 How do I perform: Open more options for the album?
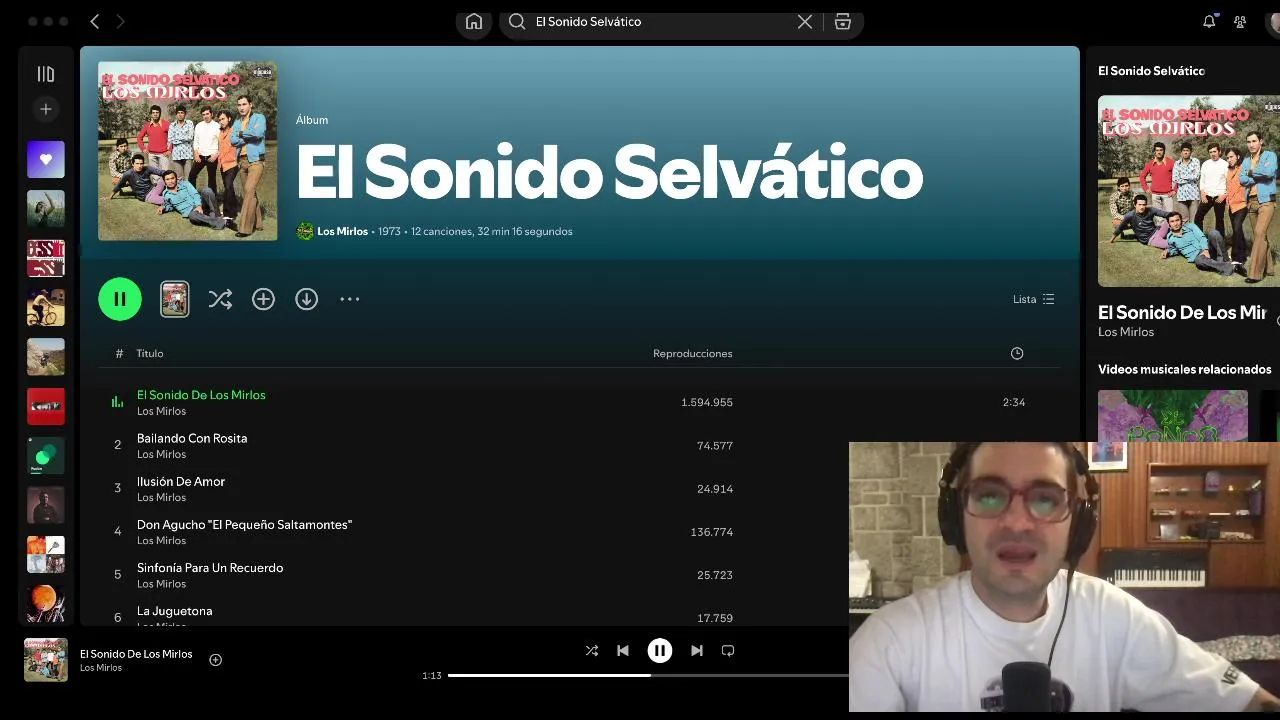click(349, 299)
